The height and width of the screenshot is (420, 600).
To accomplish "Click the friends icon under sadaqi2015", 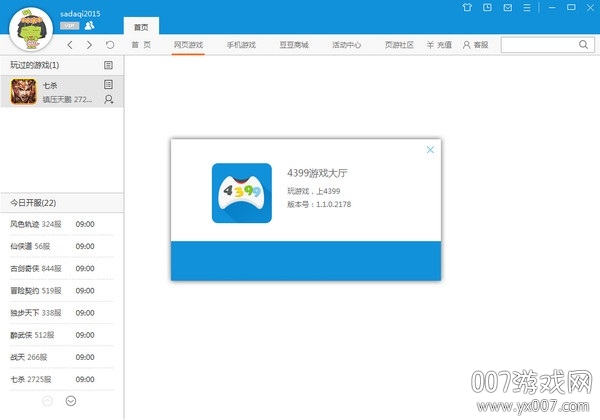I will [89, 26].
